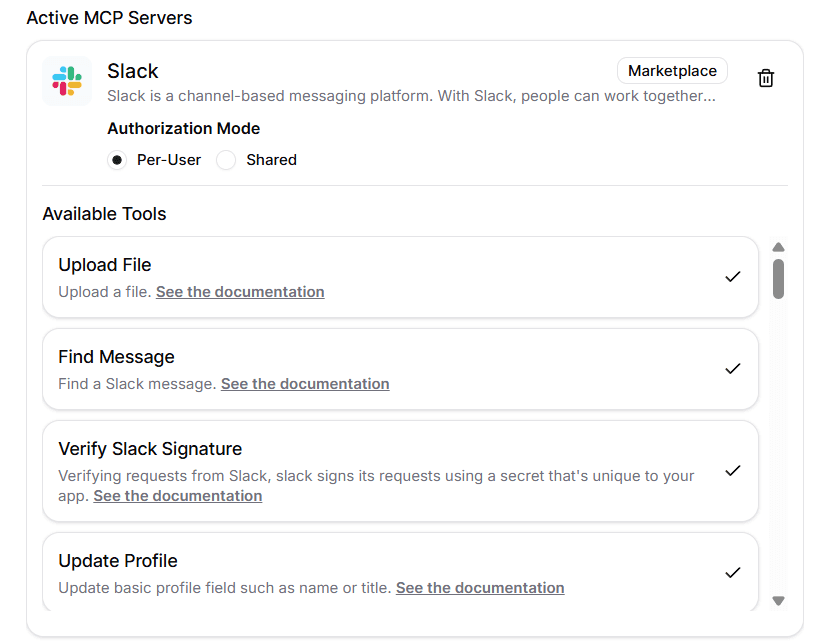Open Verify Slack Signature documentation link

[x=178, y=496]
